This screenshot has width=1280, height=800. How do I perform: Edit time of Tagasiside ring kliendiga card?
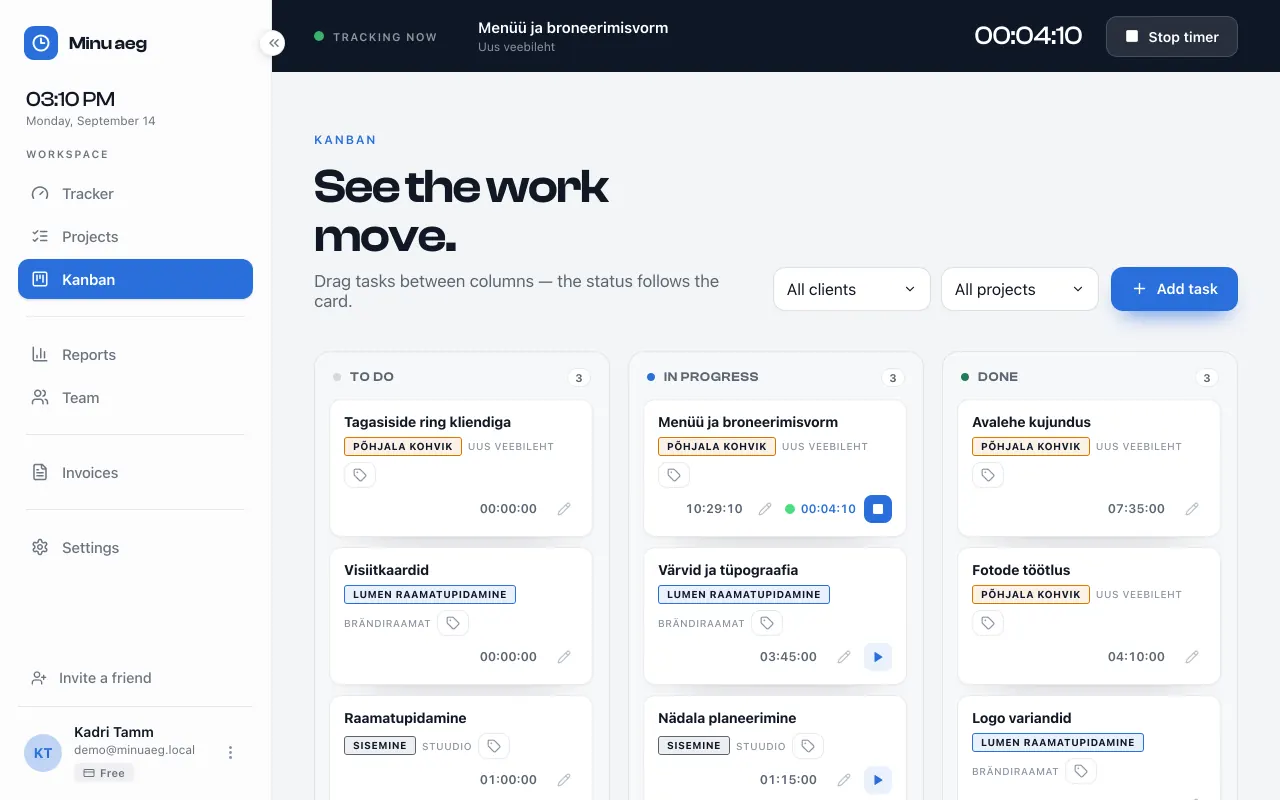(x=564, y=509)
